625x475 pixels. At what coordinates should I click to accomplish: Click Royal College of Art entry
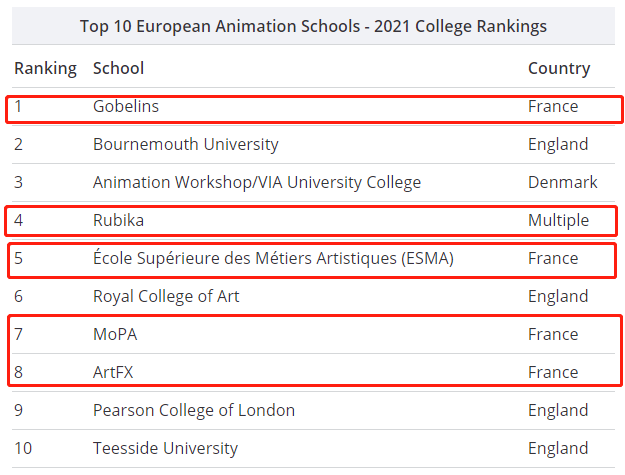166,296
